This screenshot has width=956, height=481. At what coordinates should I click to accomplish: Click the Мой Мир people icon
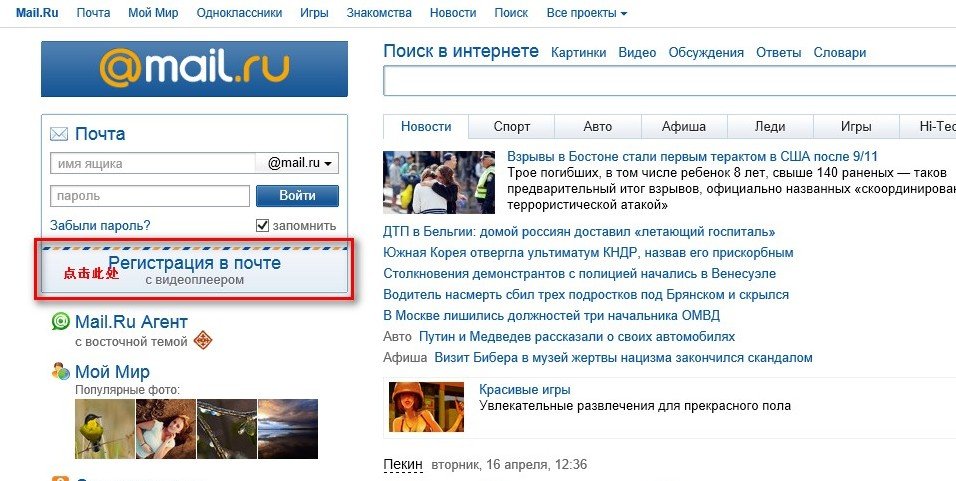(x=61, y=372)
